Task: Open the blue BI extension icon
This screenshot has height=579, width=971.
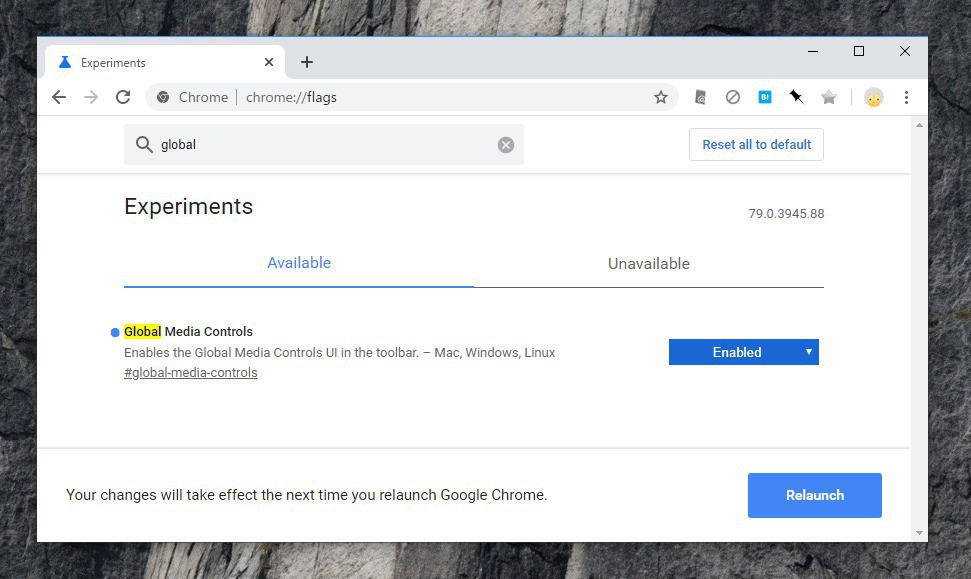Action: (765, 97)
